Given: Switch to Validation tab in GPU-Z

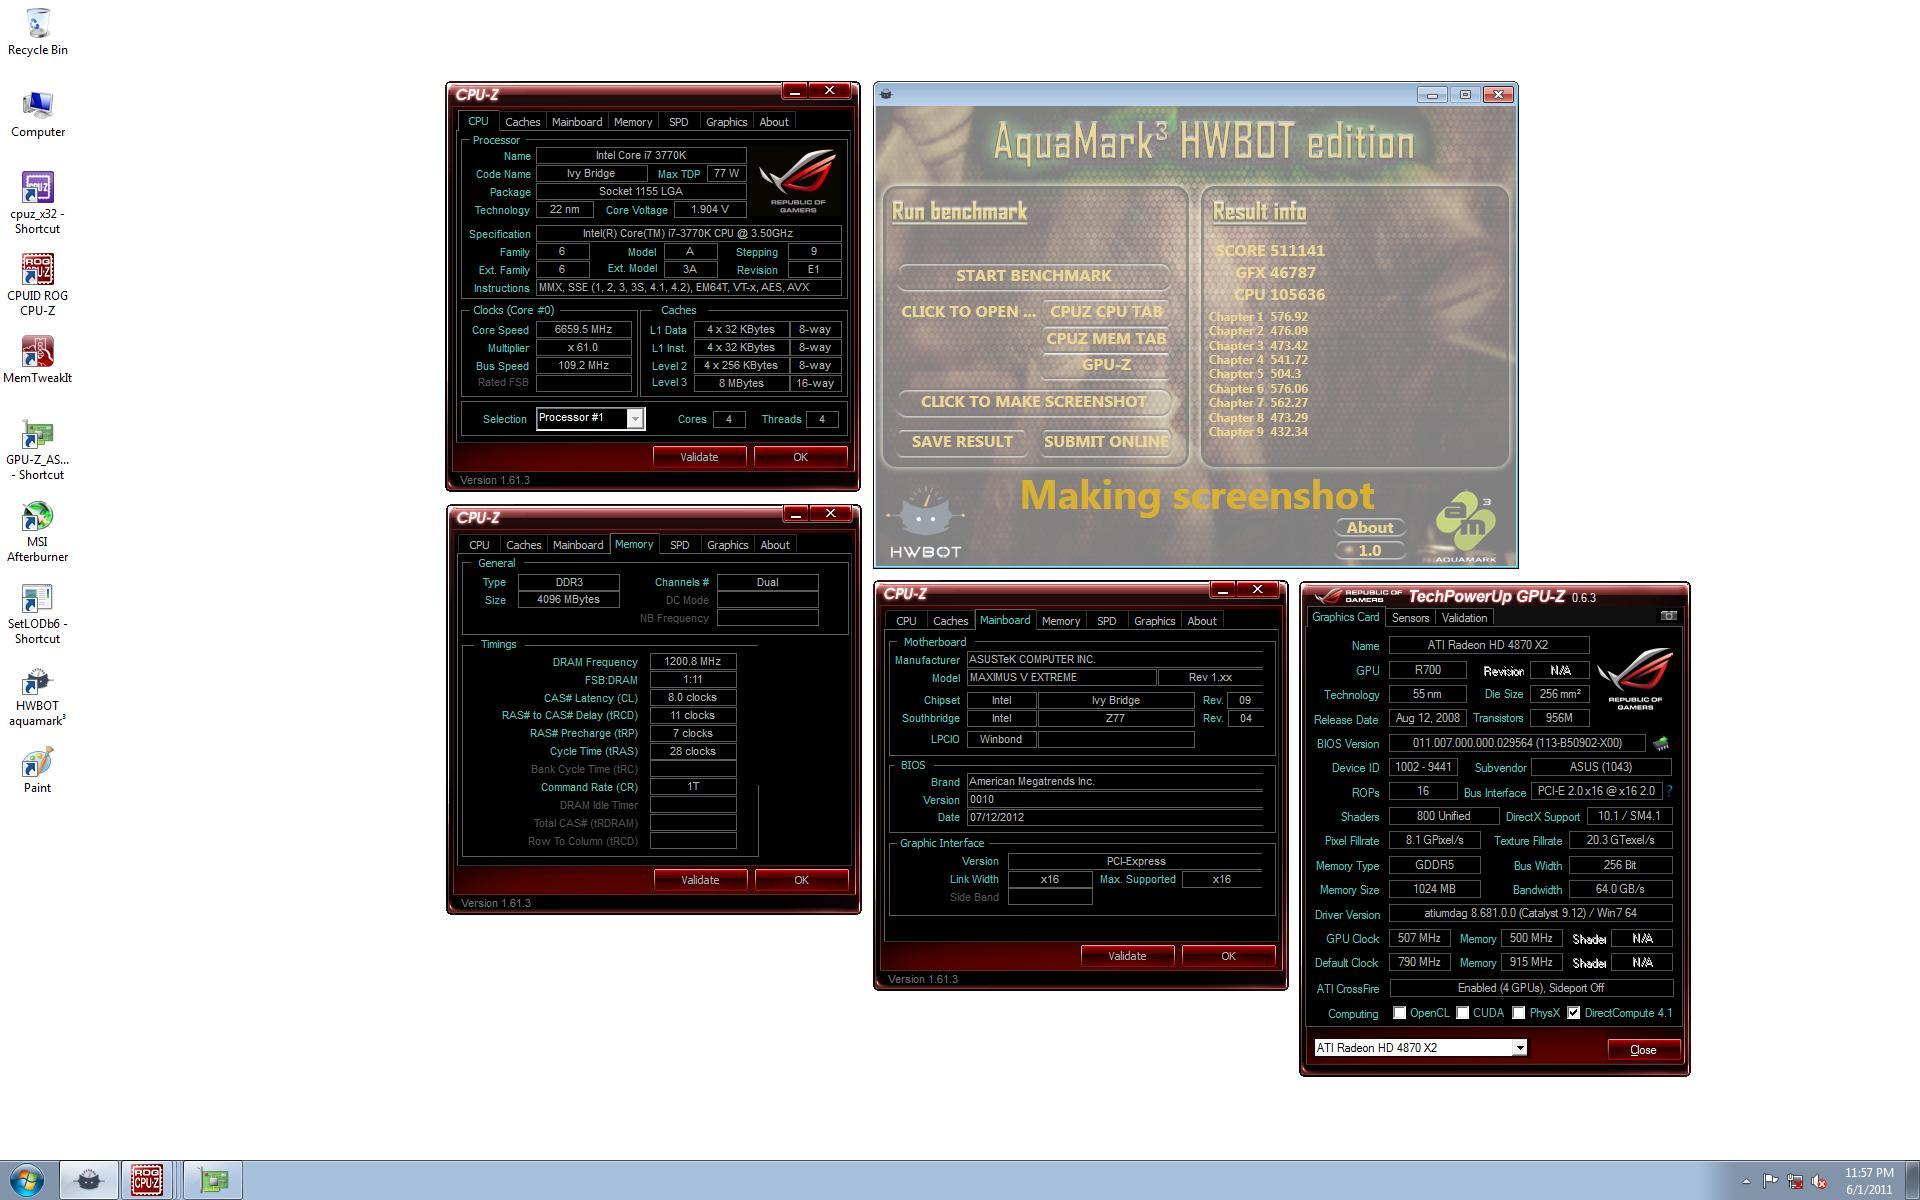Looking at the screenshot, I should (1464, 618).
